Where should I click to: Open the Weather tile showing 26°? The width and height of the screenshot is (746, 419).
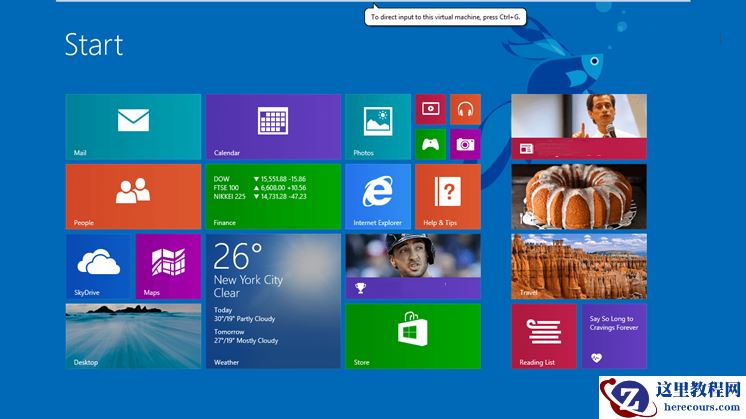click(x=273, y=301)
